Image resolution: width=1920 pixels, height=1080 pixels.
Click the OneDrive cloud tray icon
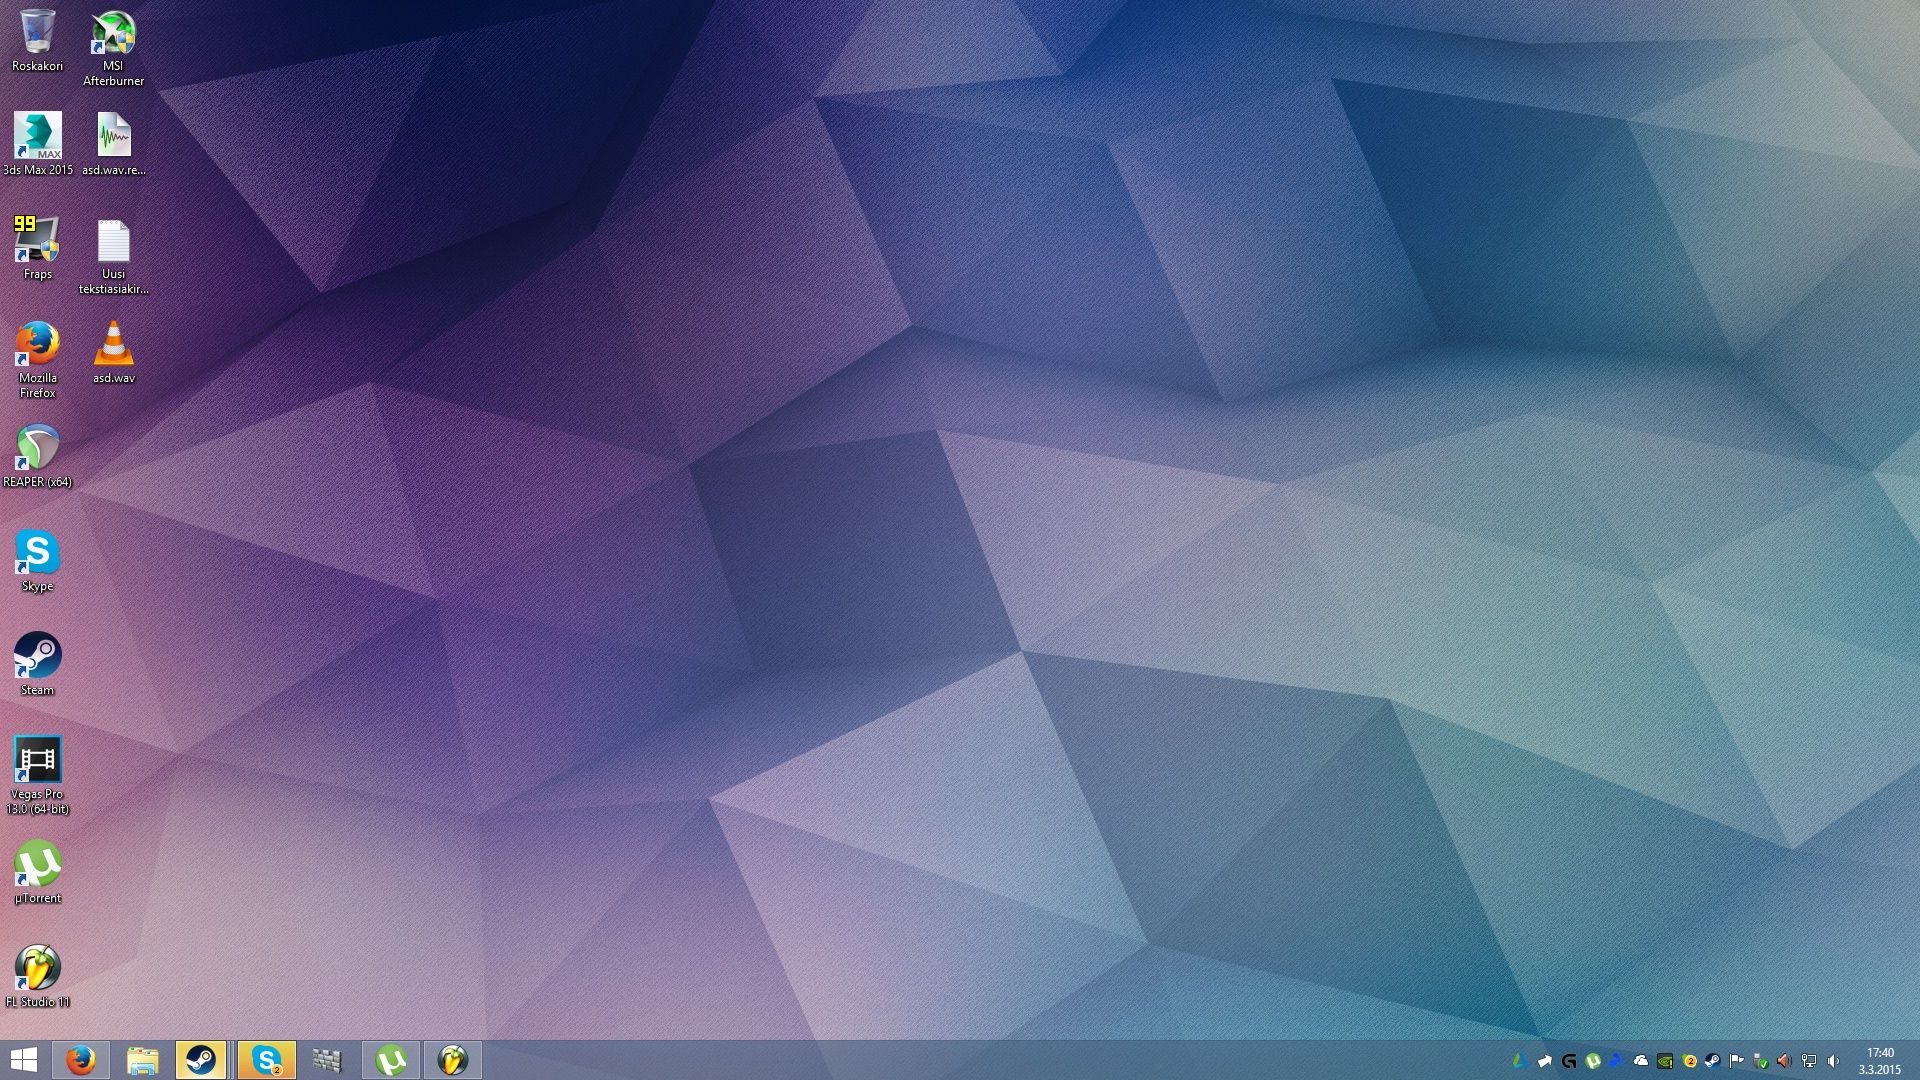[x=1641, y=1061]
